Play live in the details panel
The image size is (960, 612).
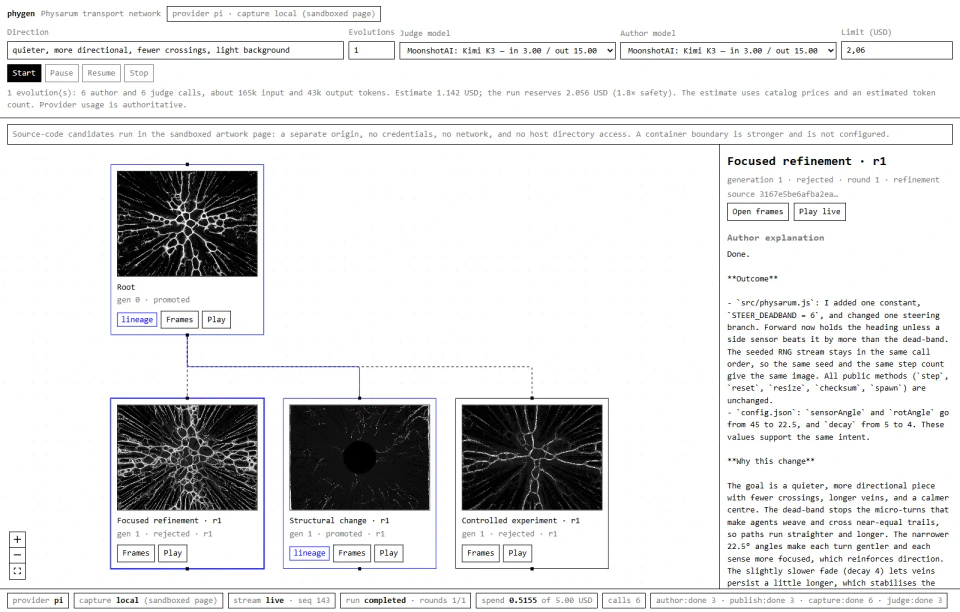click(x=819, y=212)
